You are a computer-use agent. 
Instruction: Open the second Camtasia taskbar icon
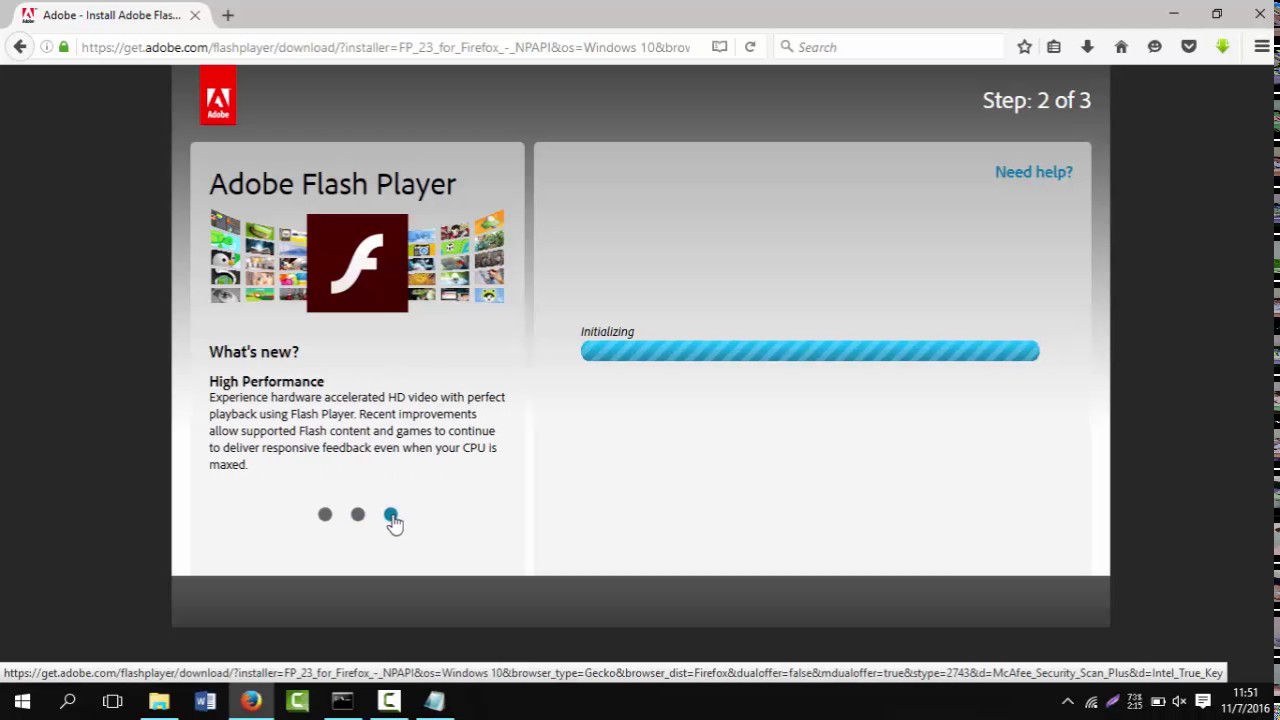[389, 701]
